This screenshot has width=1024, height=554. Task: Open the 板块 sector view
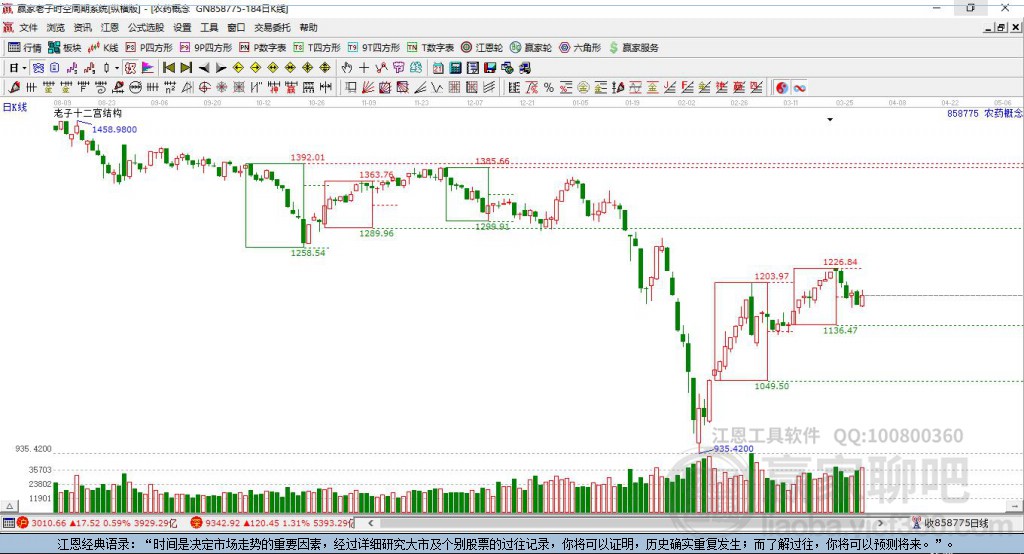64,48
